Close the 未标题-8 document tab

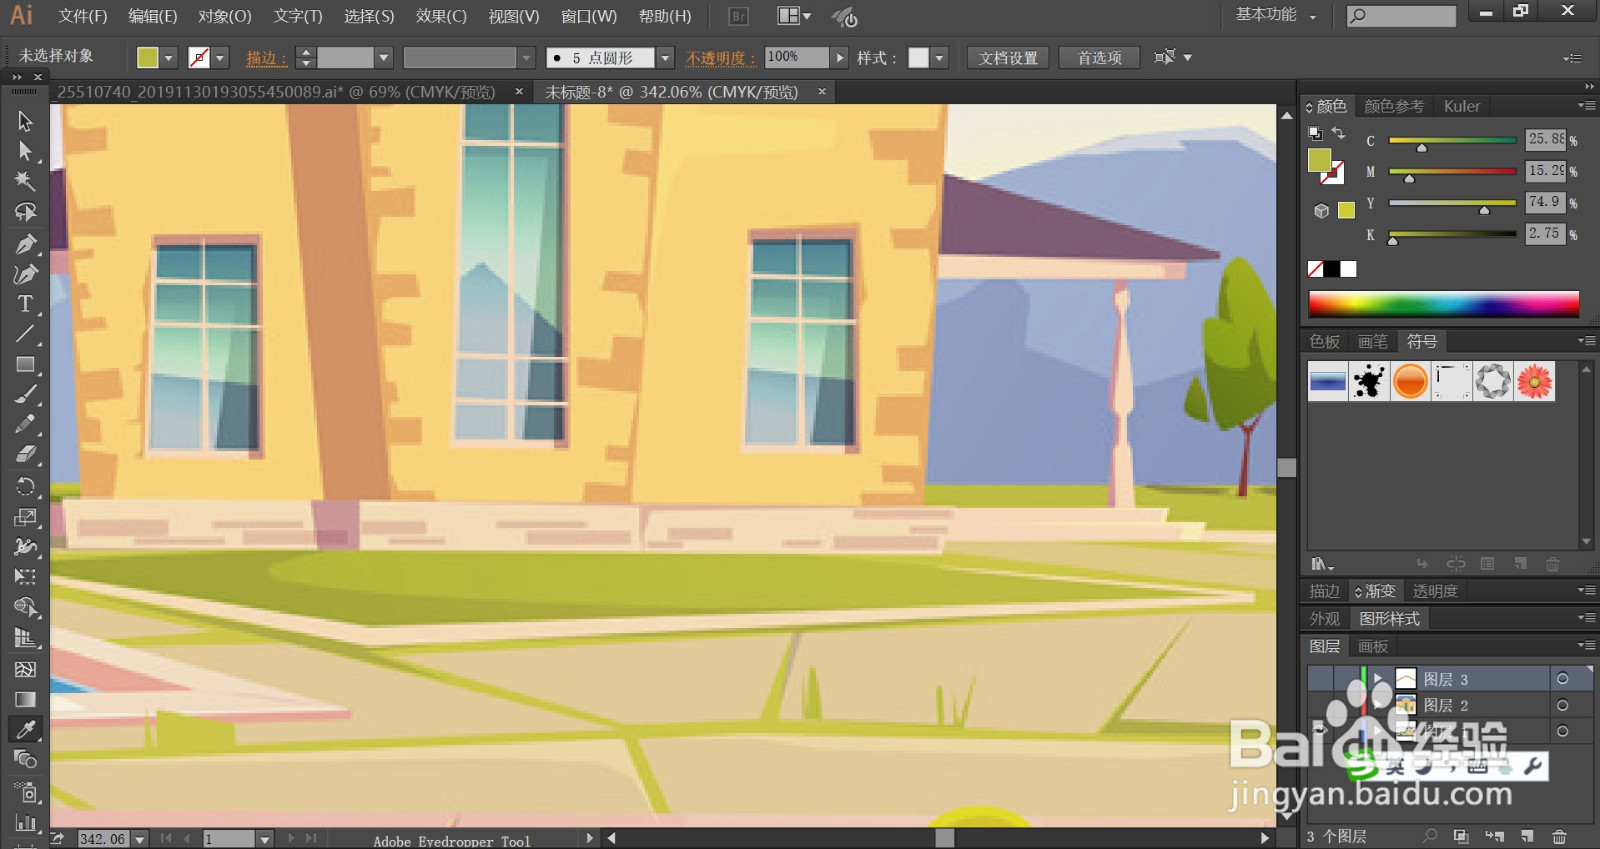pos(822,91)
